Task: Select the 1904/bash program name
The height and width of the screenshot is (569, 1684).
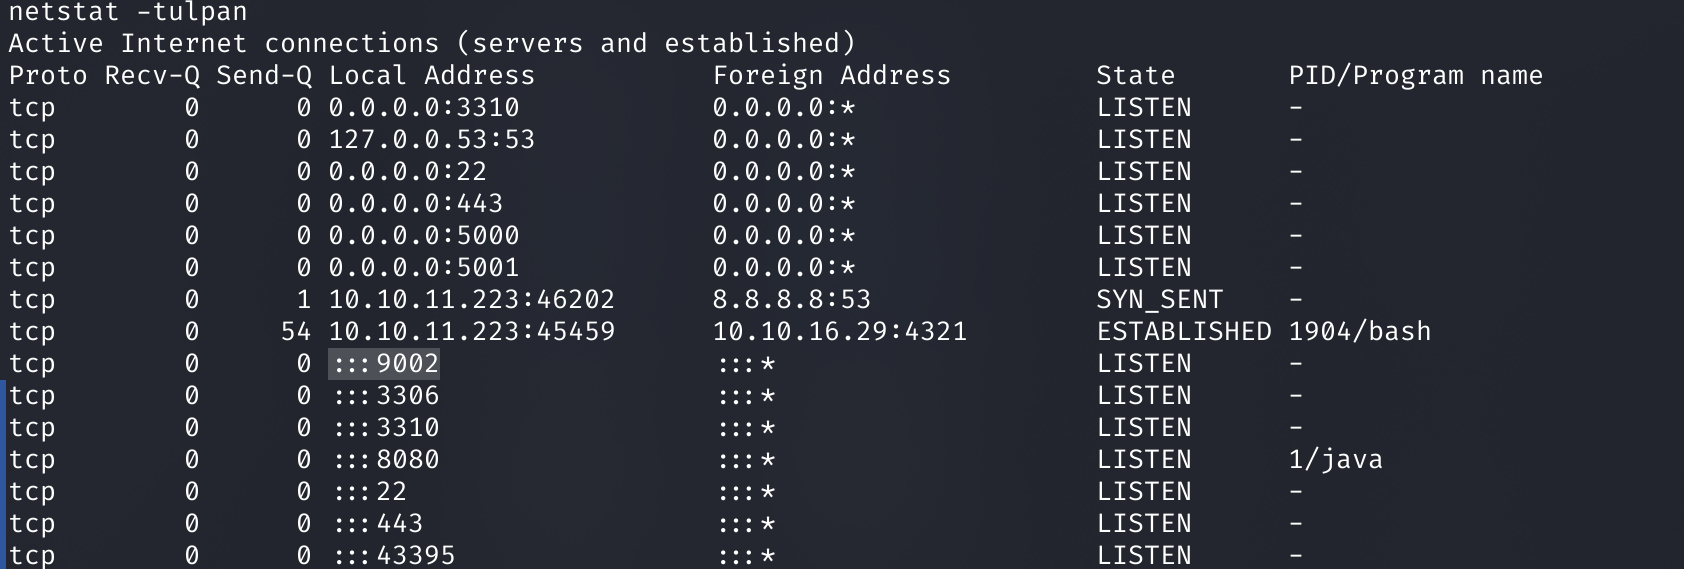Action: pyautogui.click(x=1360, y=332)
